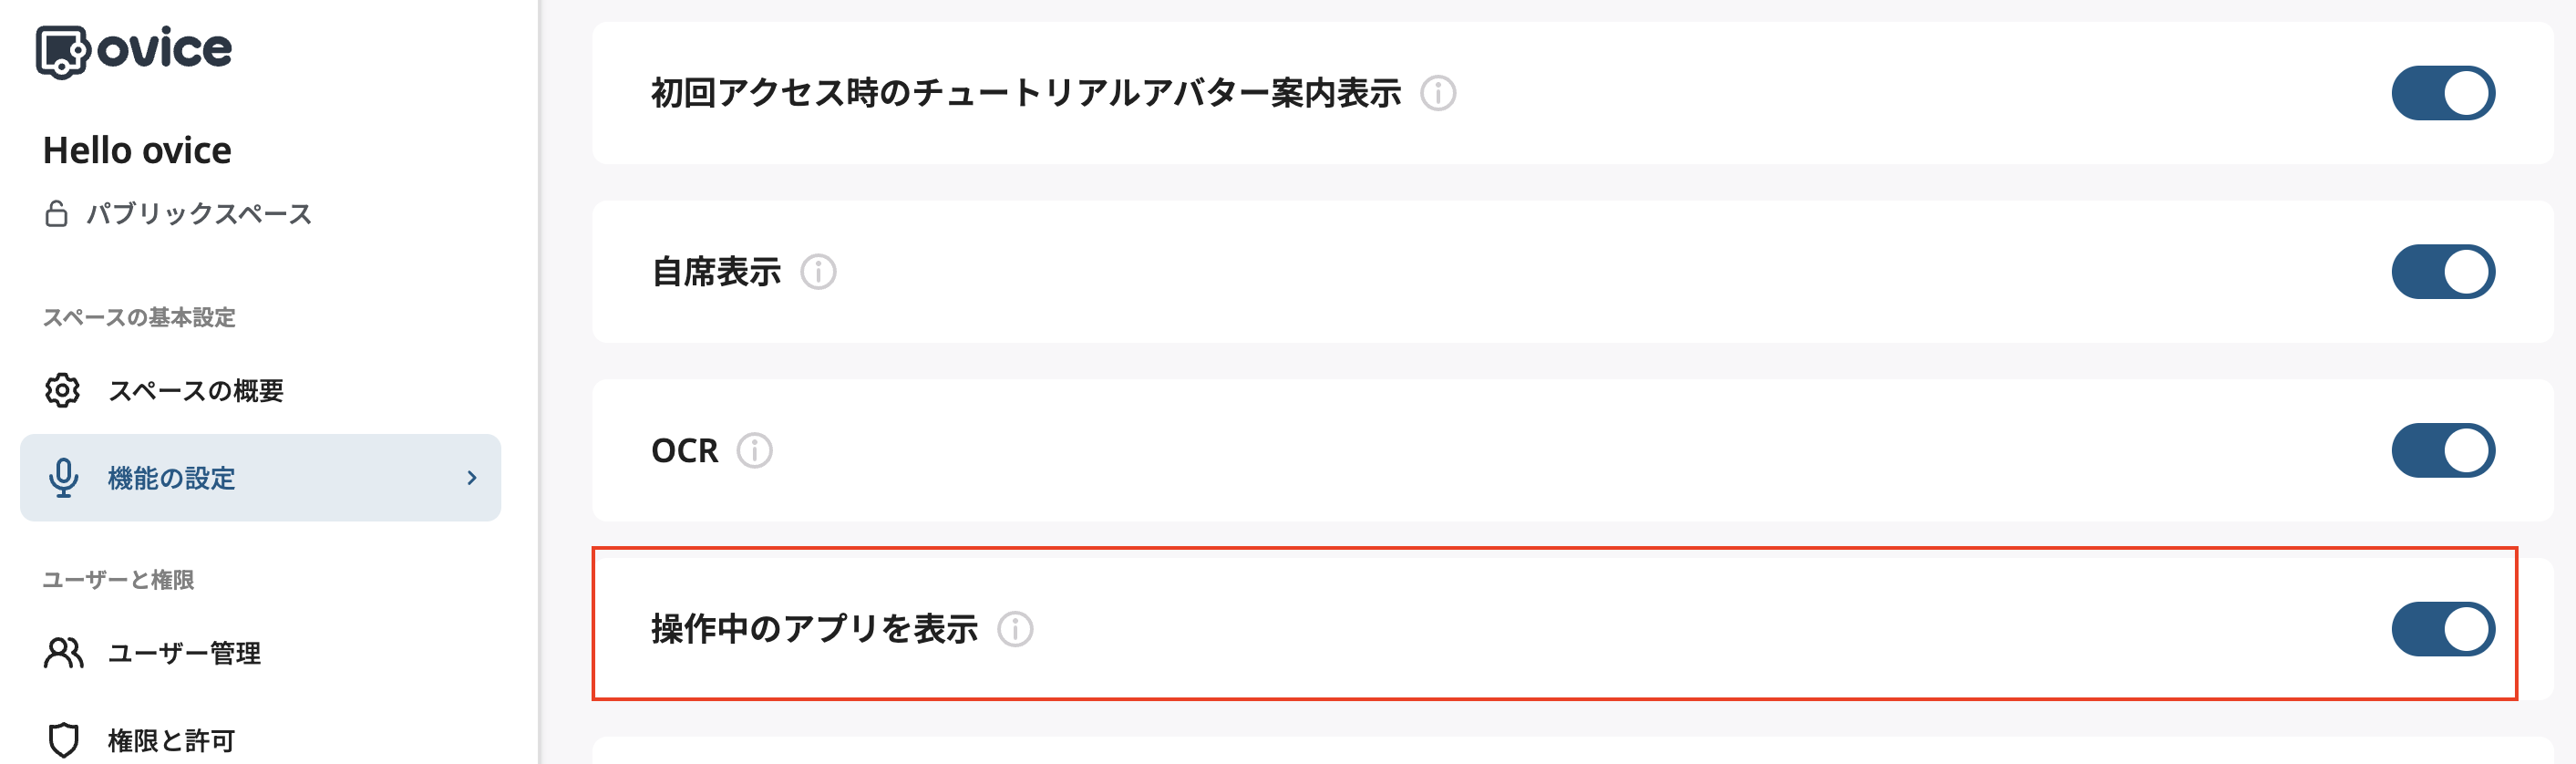2576x764 pixels.
Task: Open the info tooltip for OCR
Action: tap(755, 451)
